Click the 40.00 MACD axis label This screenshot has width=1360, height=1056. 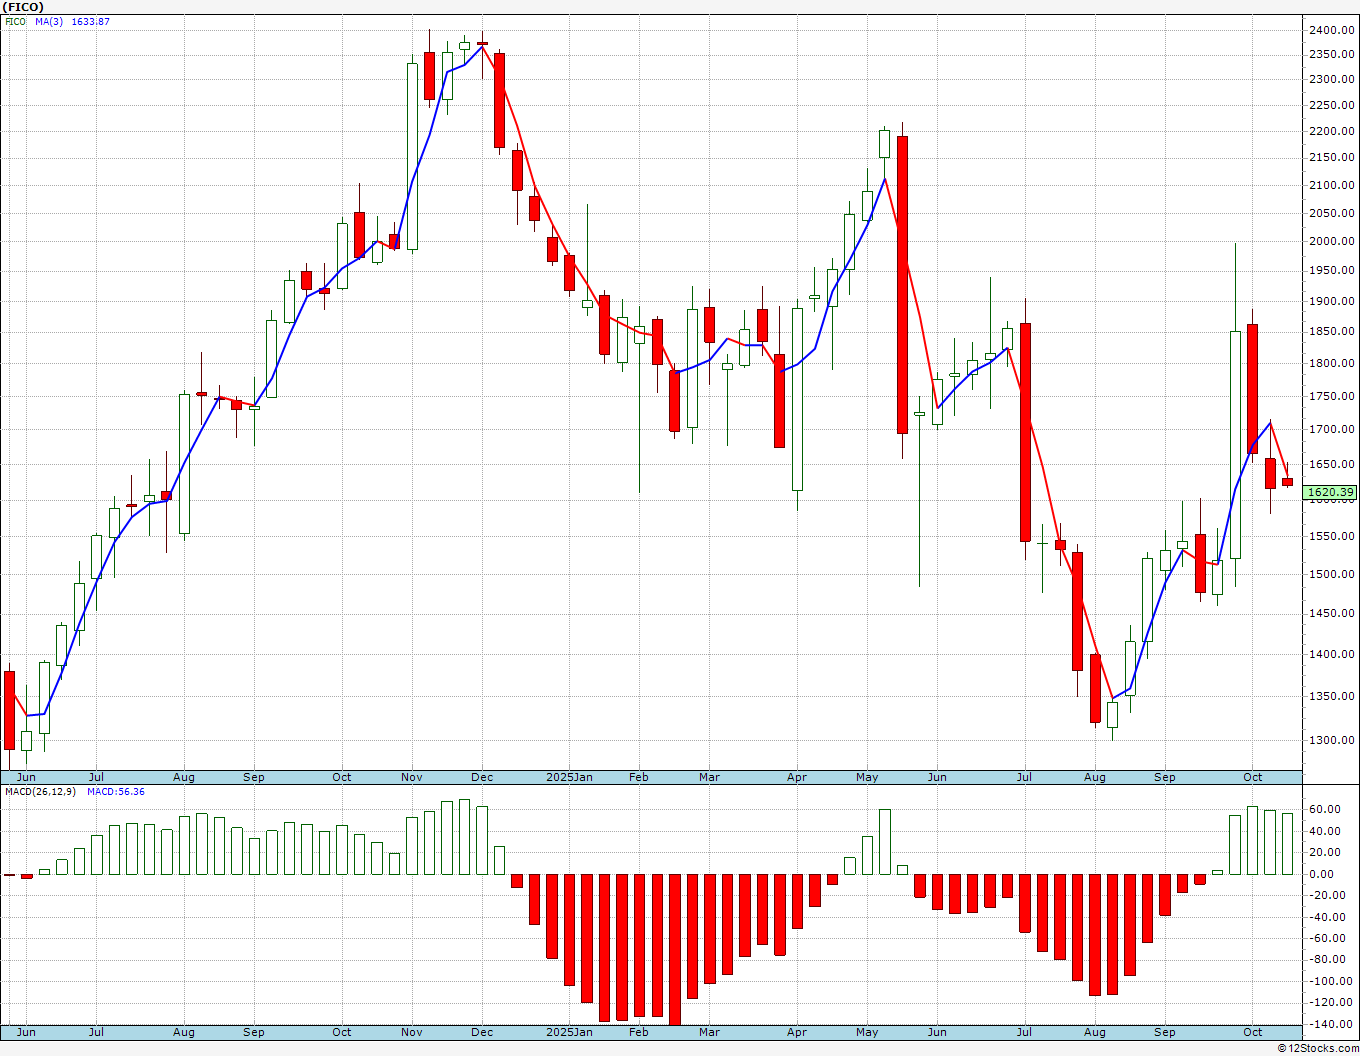[1323, 831]
